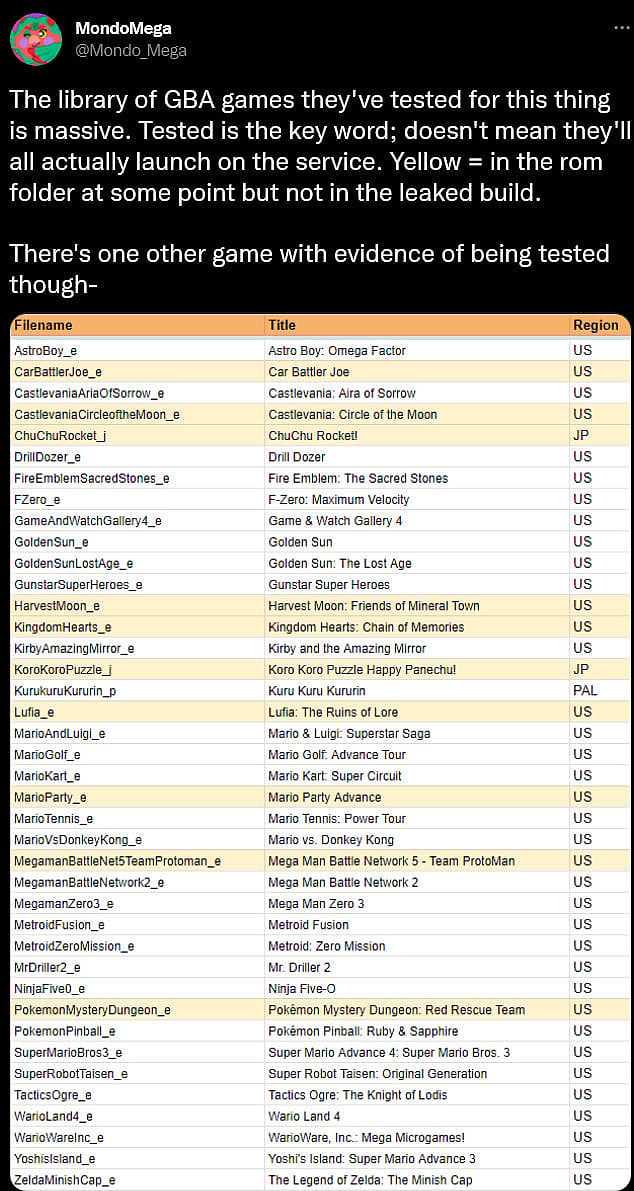Click the PokemonMysteryDungeon_e filename cell
Image resolution: width=634 pixels, height=1191 pixels.
pos(92,1010)
